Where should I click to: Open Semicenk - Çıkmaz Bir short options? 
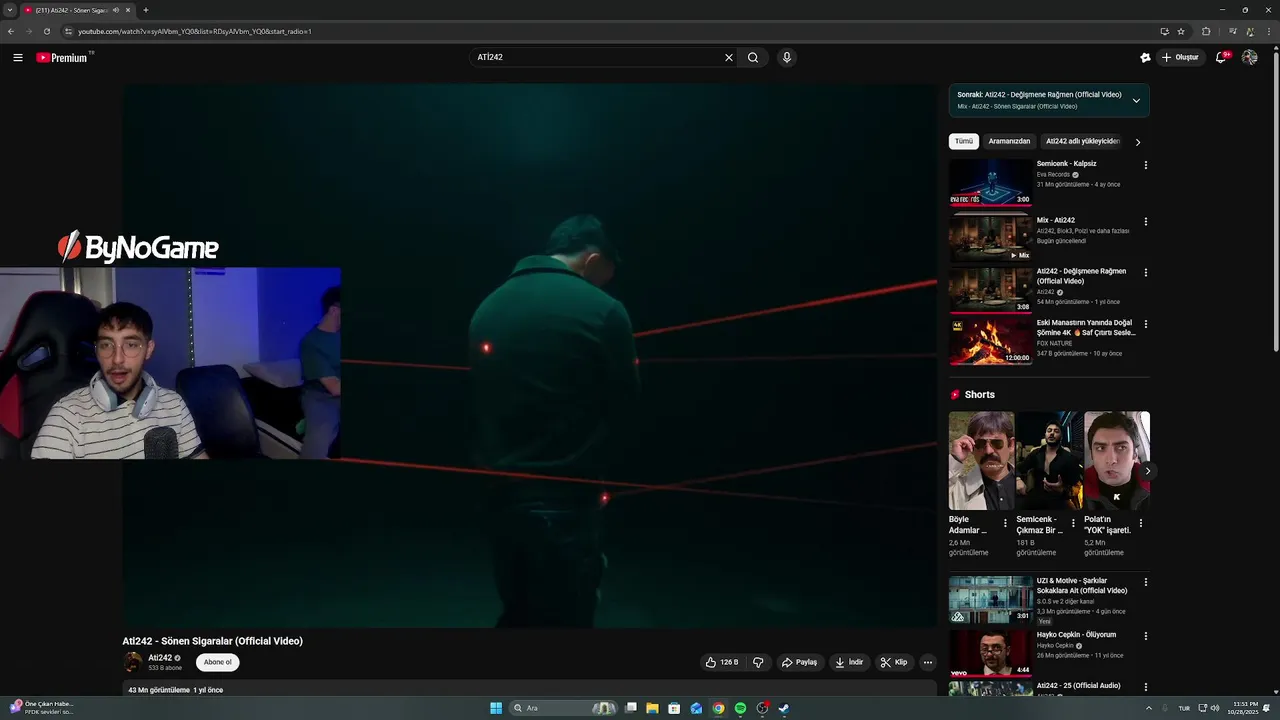1074,523
